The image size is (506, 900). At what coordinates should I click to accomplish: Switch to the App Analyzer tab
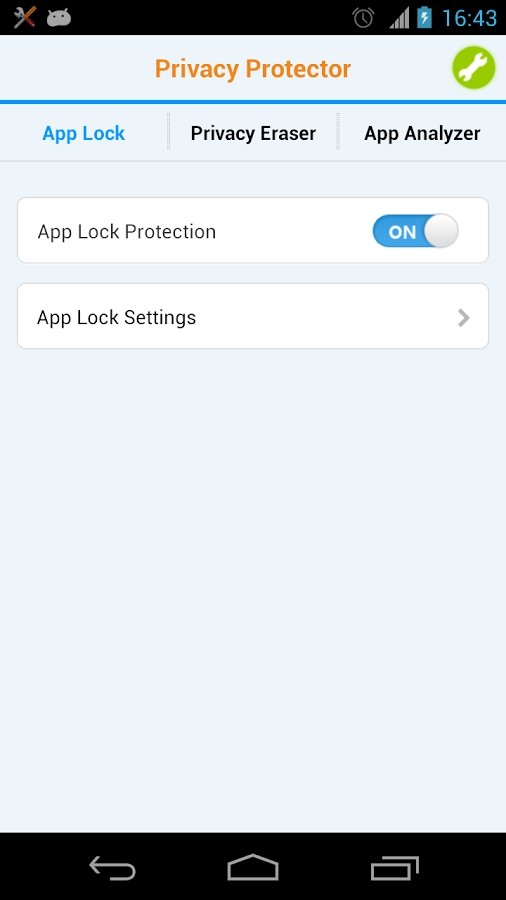coord(422,133)
